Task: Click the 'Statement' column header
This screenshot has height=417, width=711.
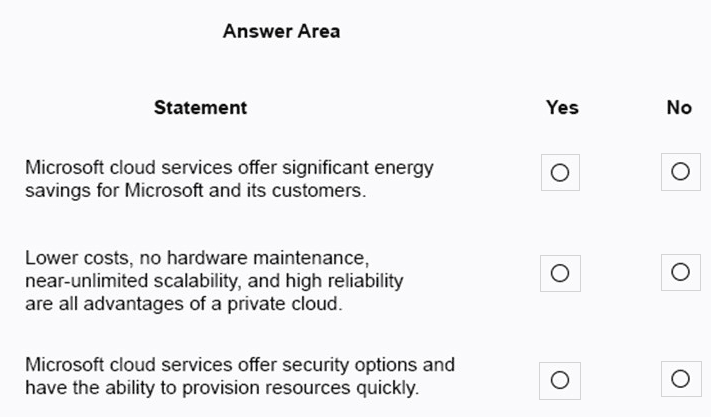Action: click(x=200, y=107)
